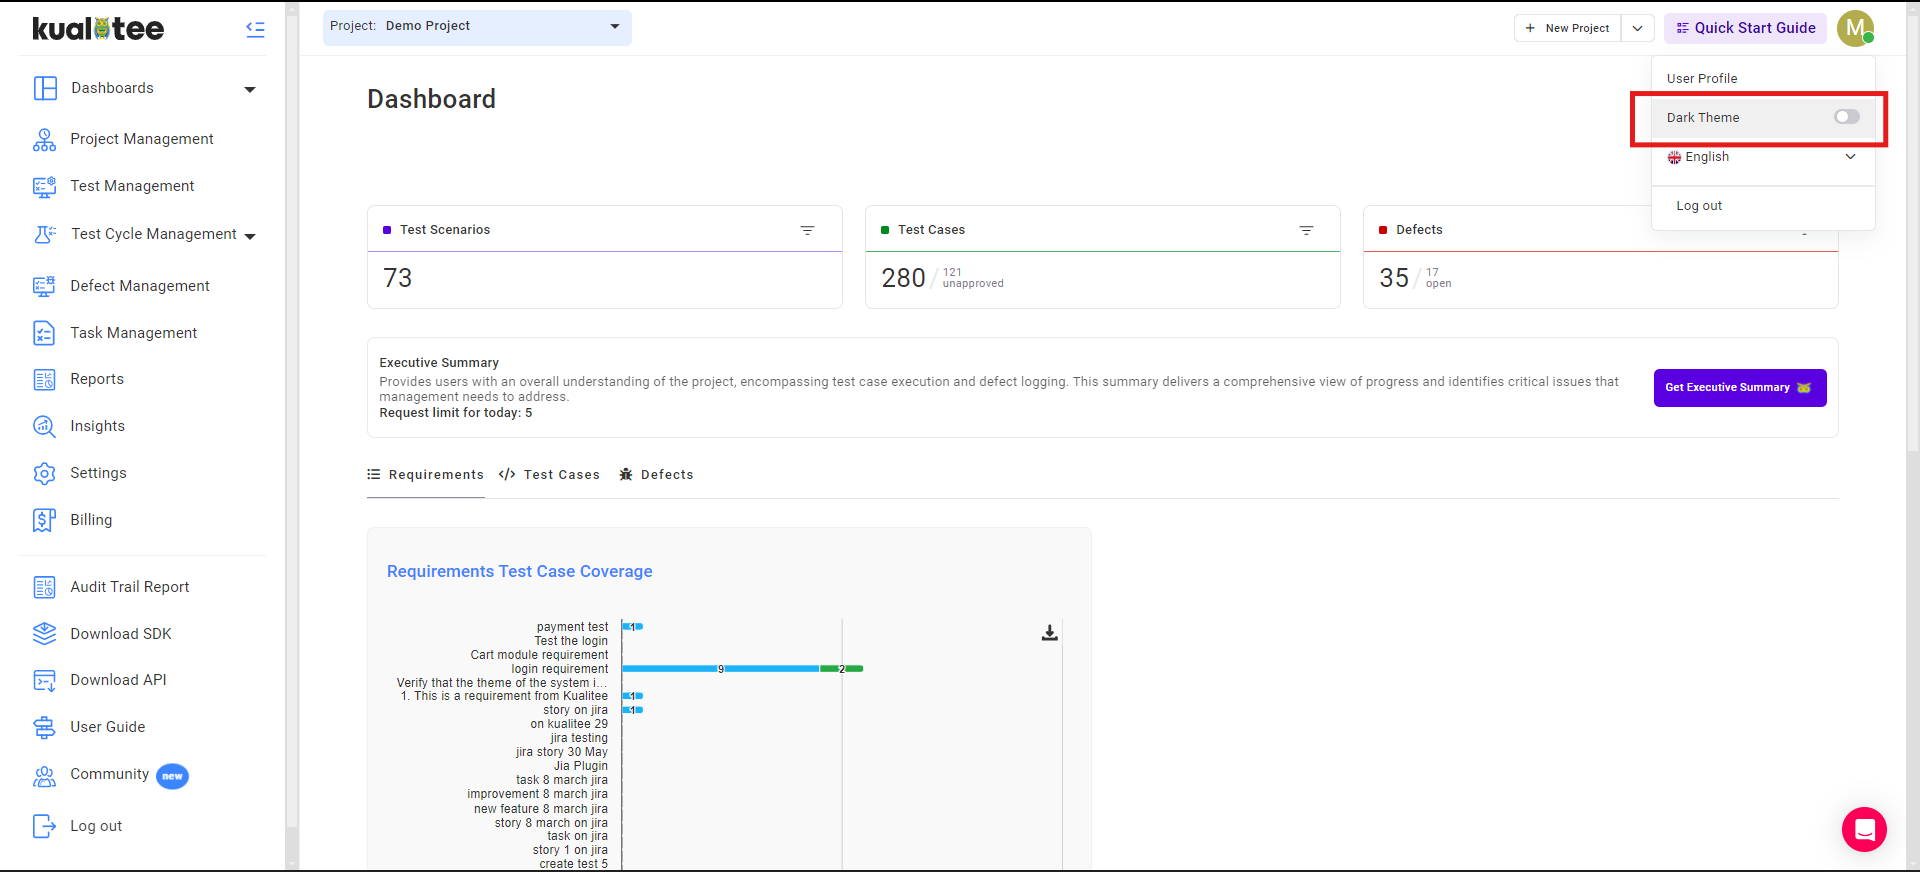Viewport: 1920px width, 872px height.
Task: Enable the Dark Theme toggle
Action: 1846,117
